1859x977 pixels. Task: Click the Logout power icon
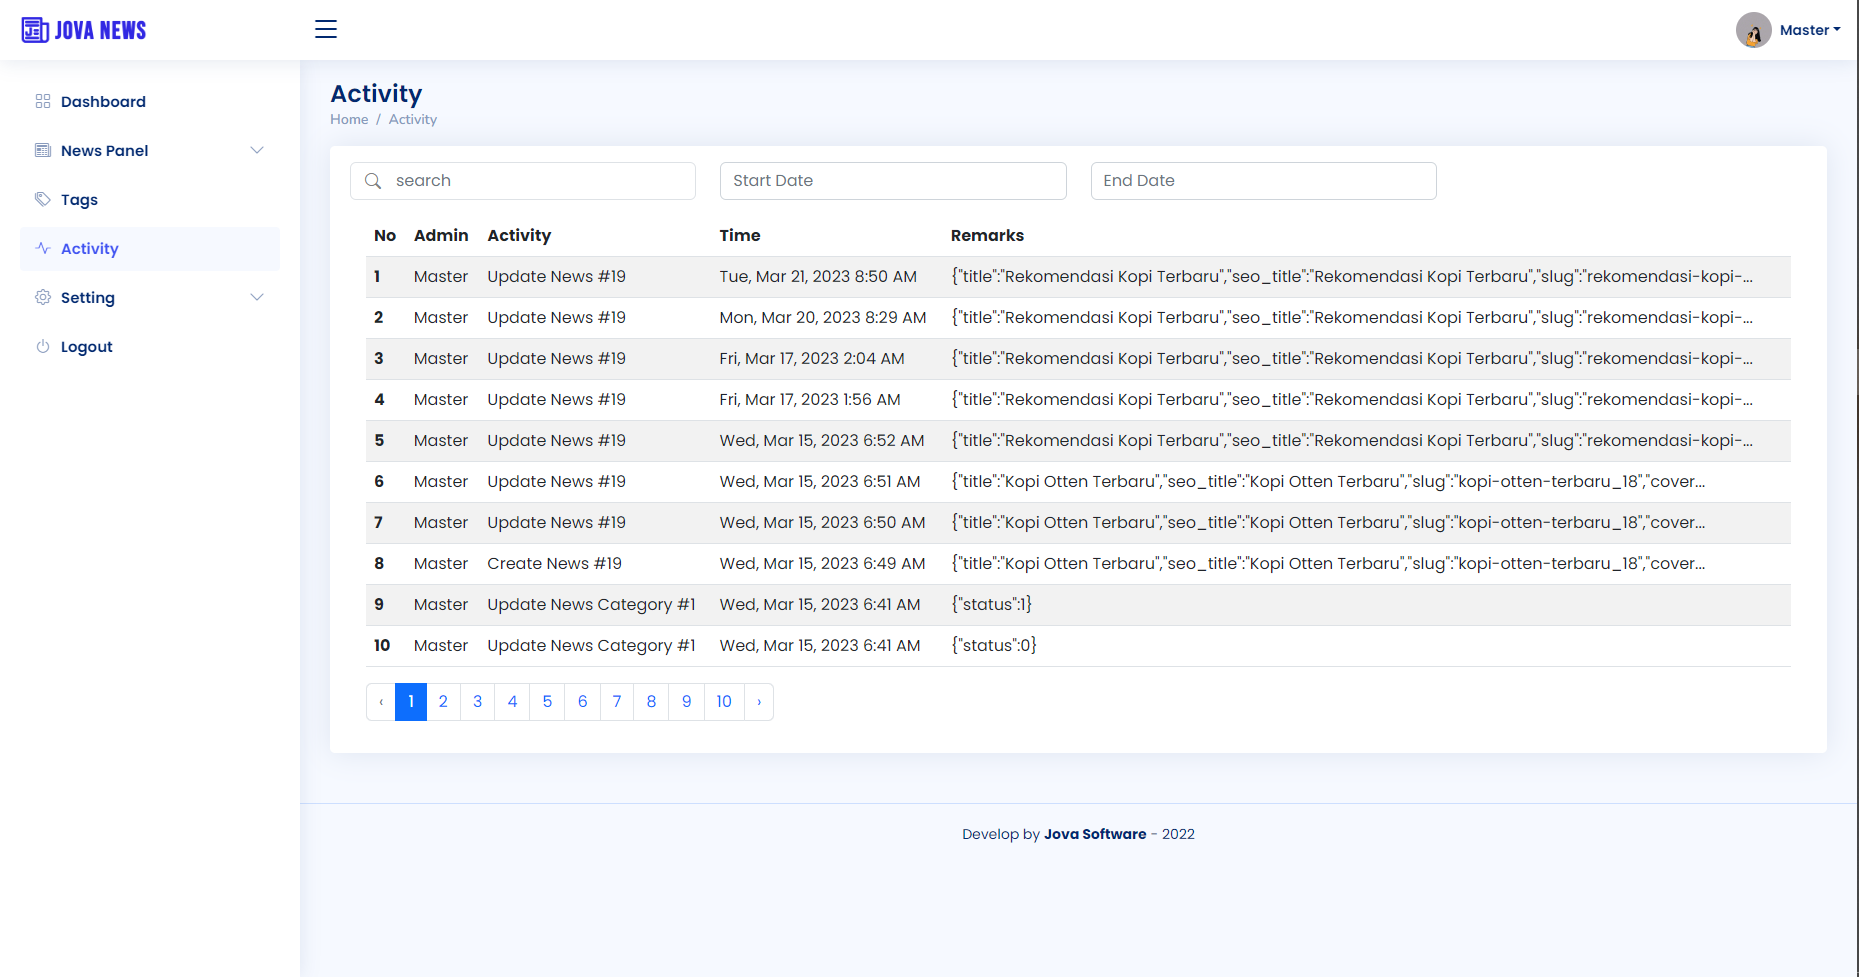tap(43, 346)
